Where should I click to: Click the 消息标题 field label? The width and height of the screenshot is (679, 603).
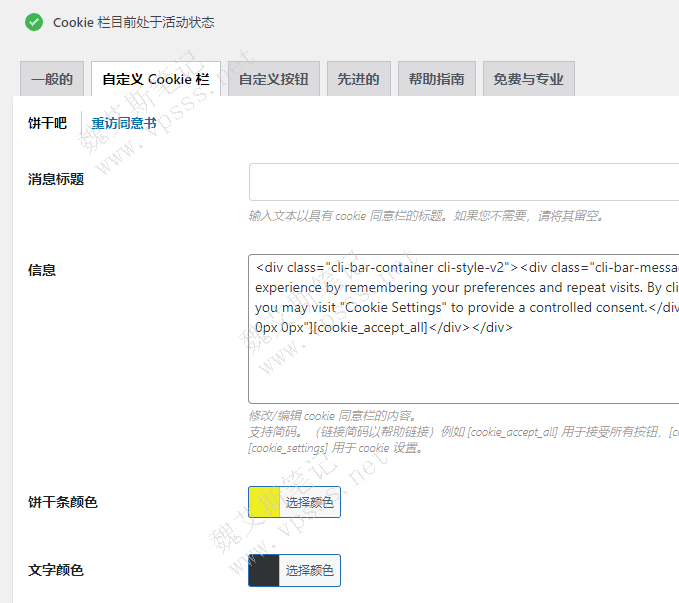[56, 180]
